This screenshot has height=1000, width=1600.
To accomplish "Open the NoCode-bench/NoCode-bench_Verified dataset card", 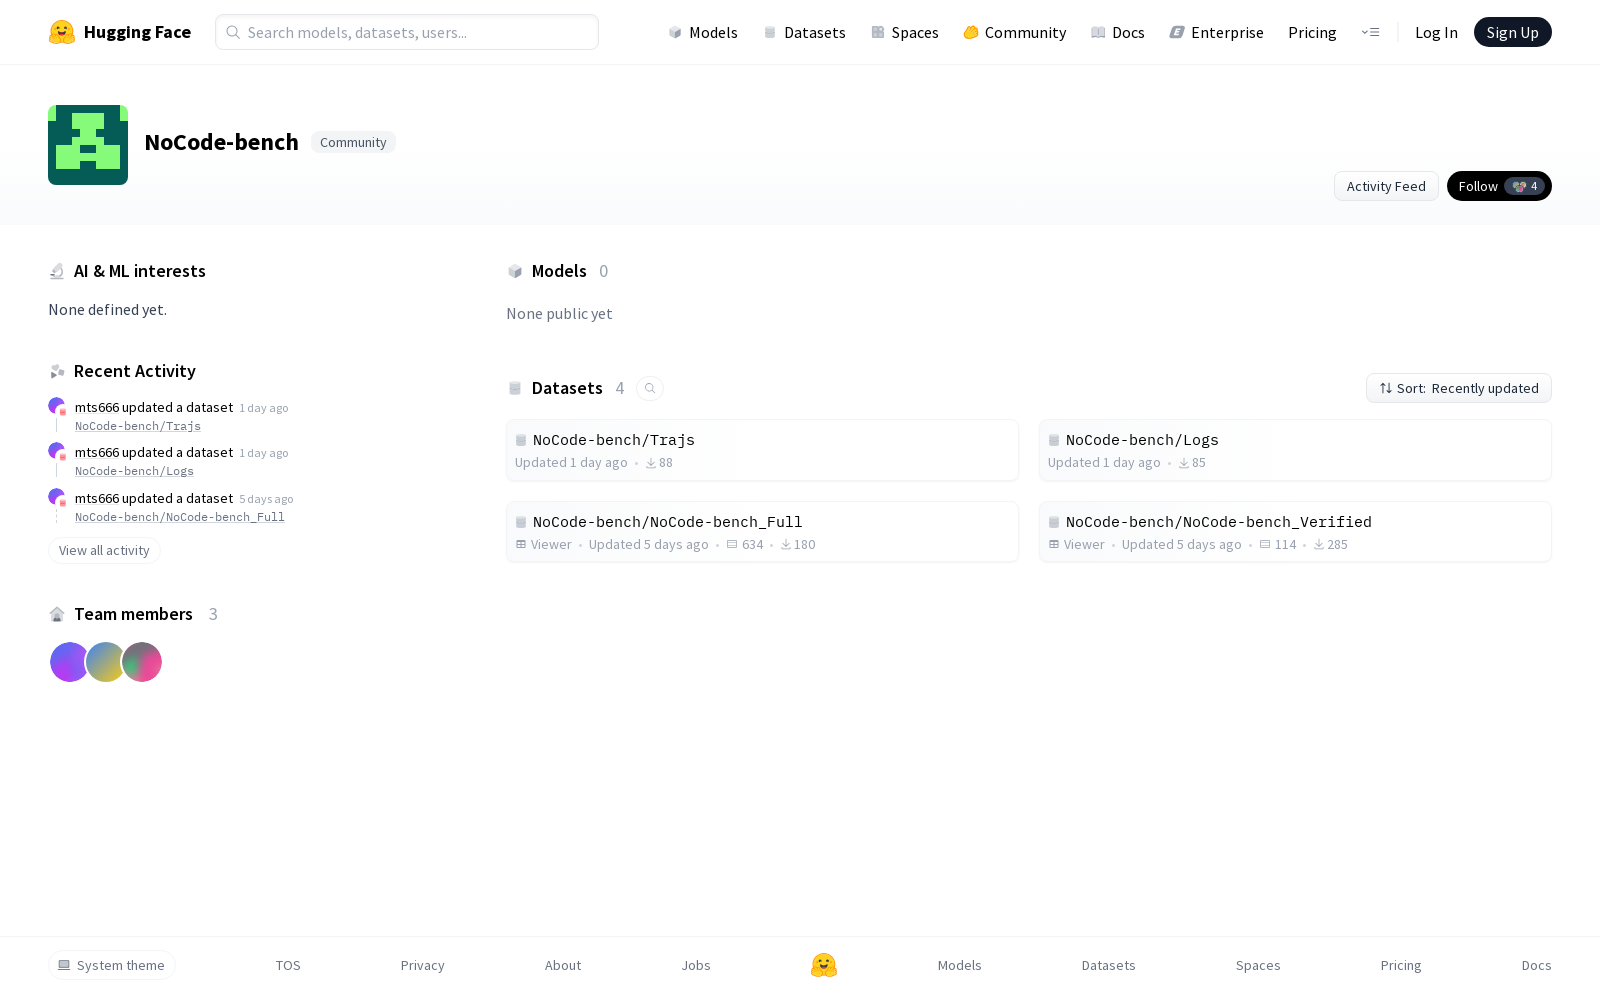I will click(x=1295, y=532).
